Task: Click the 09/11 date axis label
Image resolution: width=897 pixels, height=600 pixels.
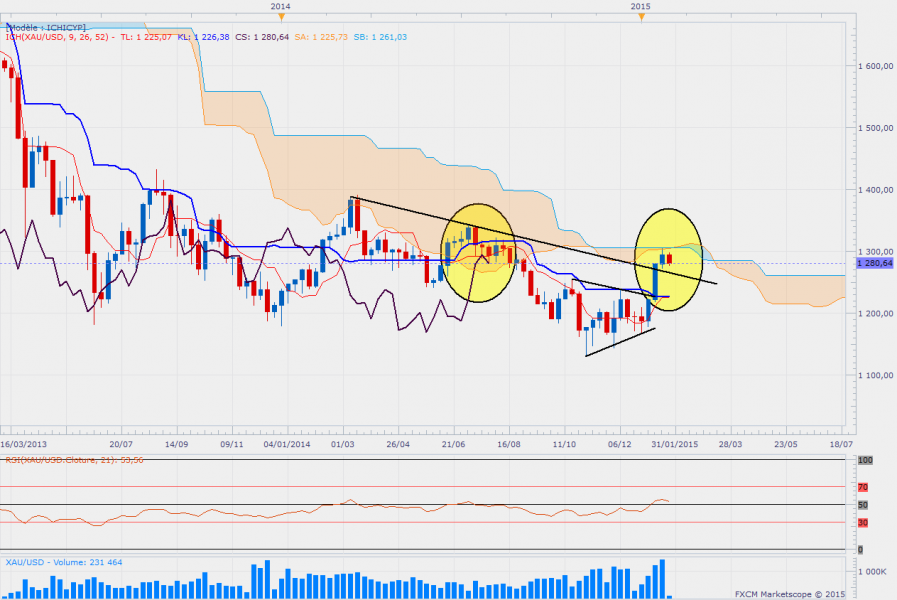Action: tap(232, 444)
